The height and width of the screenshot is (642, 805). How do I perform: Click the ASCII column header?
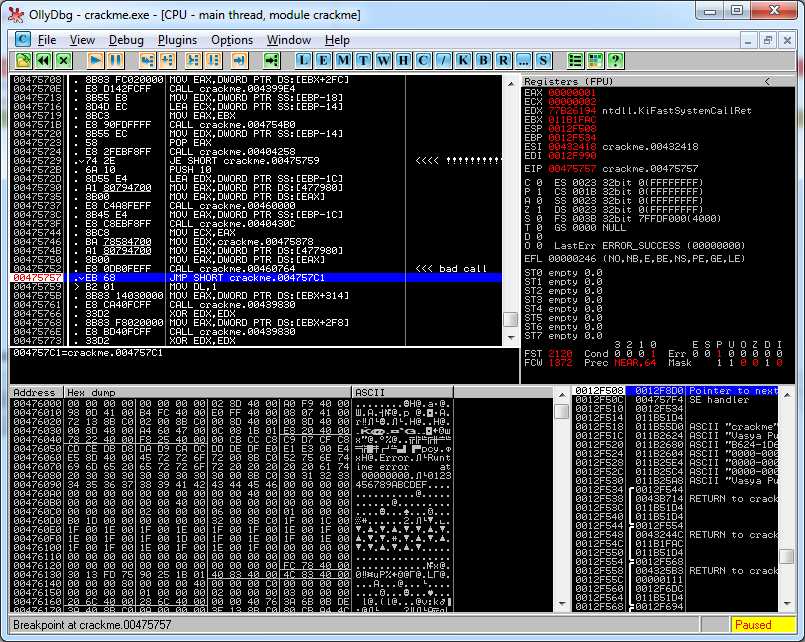pyautogui.click(x=402, y=392)
